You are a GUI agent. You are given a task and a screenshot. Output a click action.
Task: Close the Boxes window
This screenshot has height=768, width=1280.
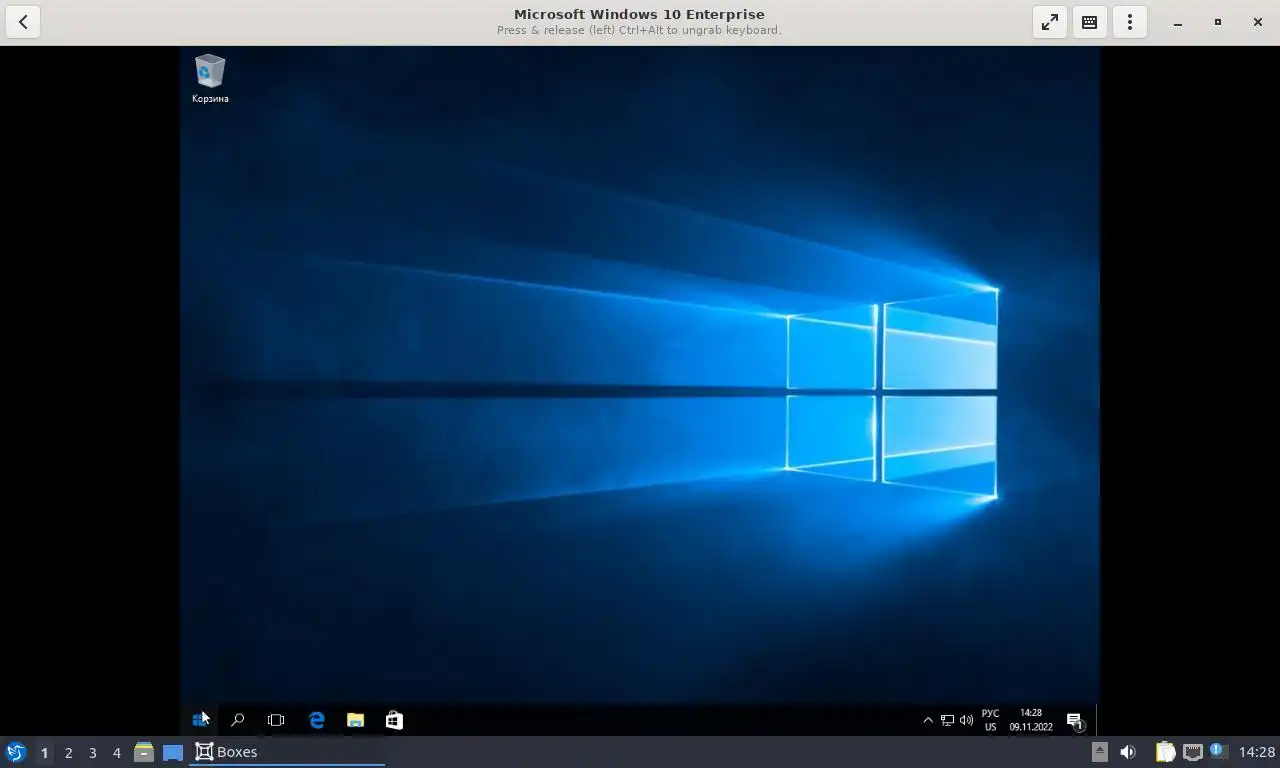click(1257, 22)
